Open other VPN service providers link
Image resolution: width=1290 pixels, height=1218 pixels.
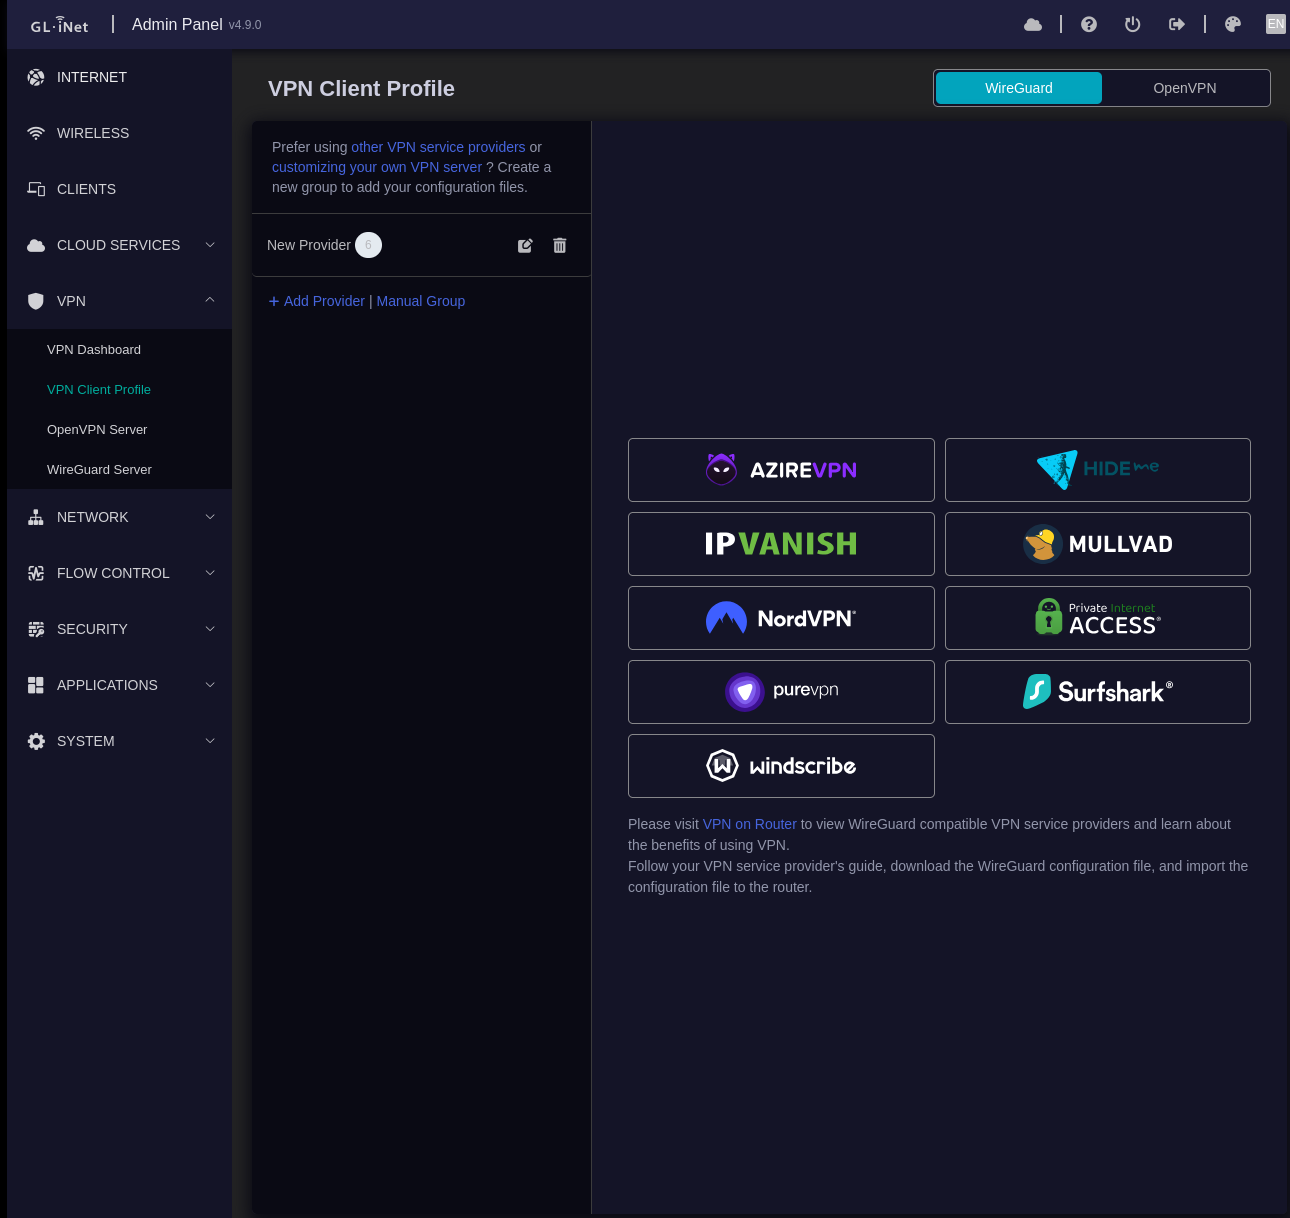438,147
